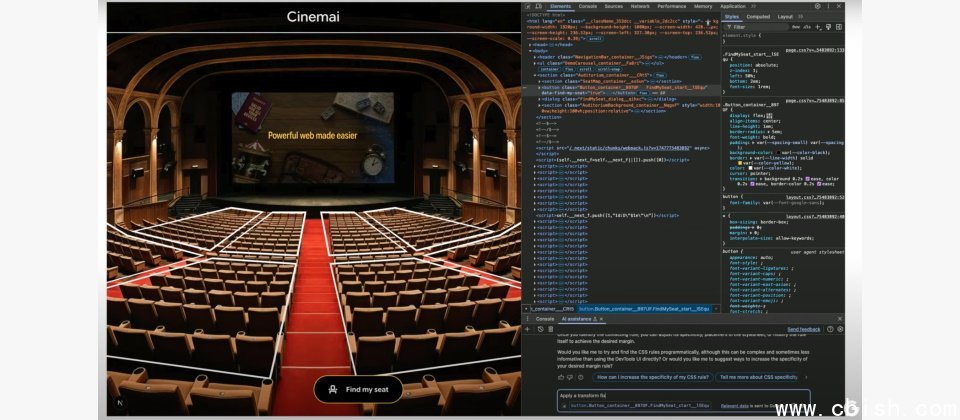
Task: Click Send feedback link
Action: (804, 329)
